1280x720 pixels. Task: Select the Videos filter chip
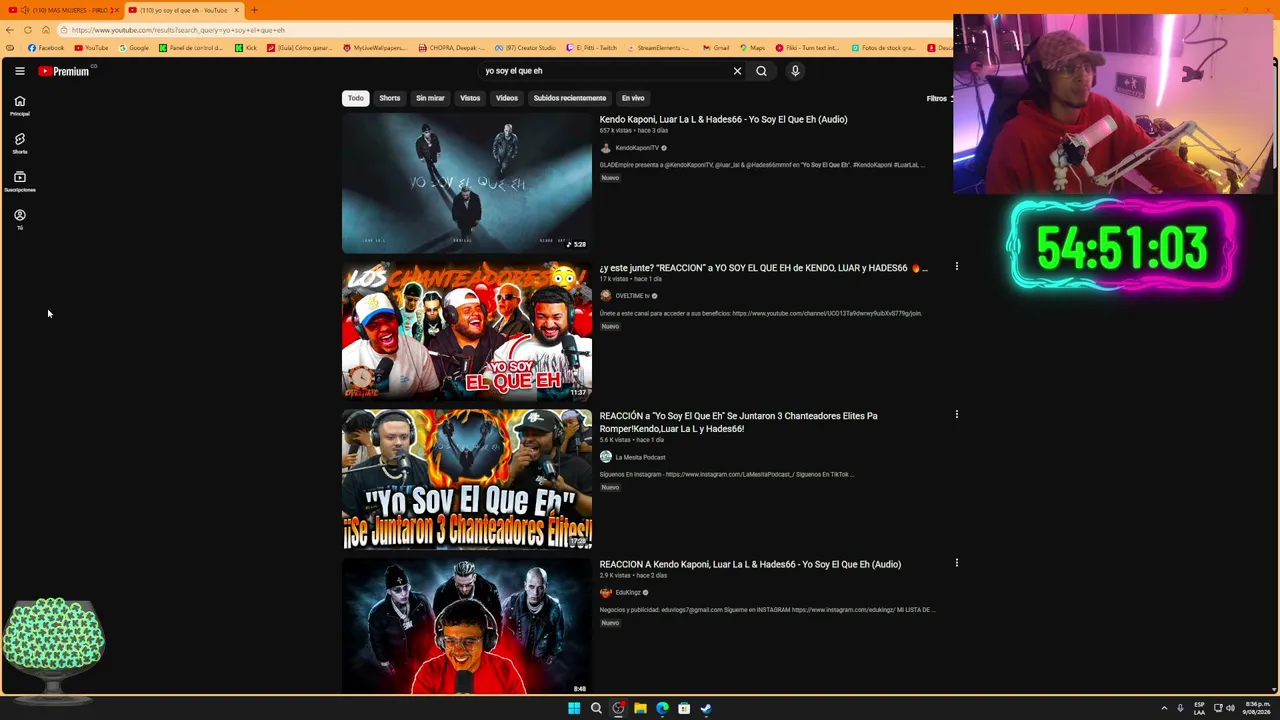pos(507,98)
